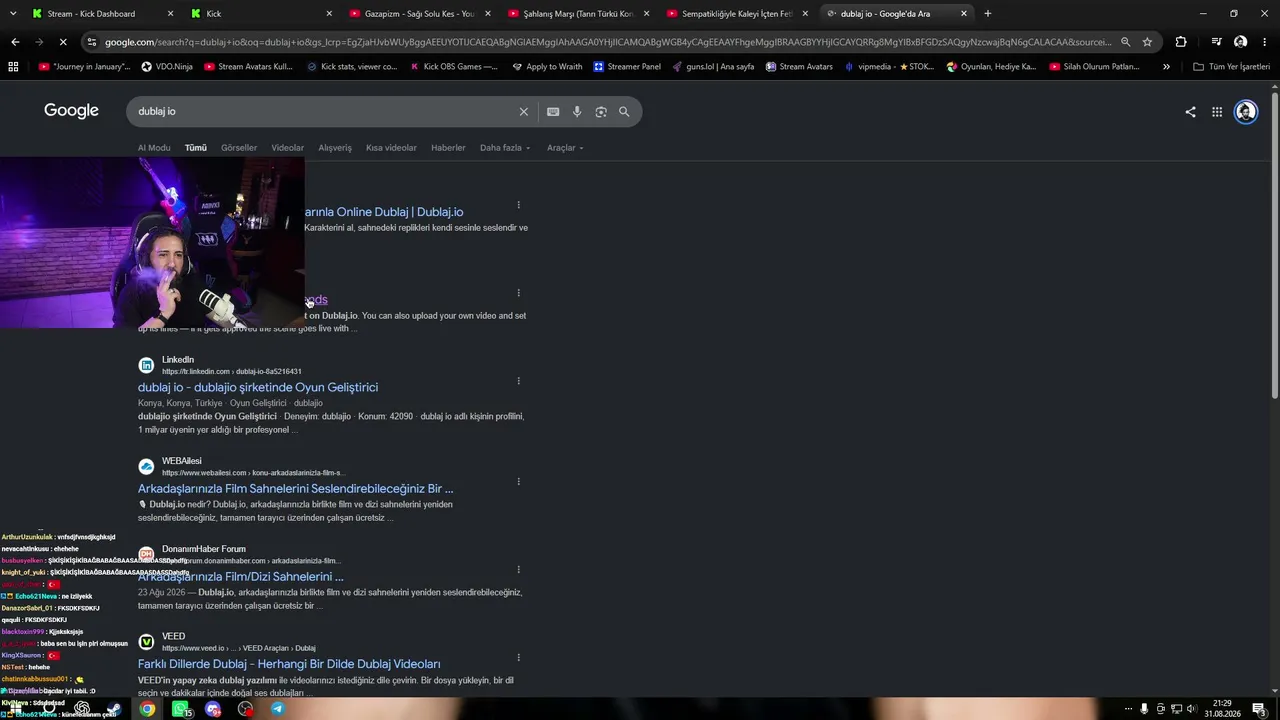Go back to the previous page
This screenshot has height=720, width=1280.
tap(15, 42)
